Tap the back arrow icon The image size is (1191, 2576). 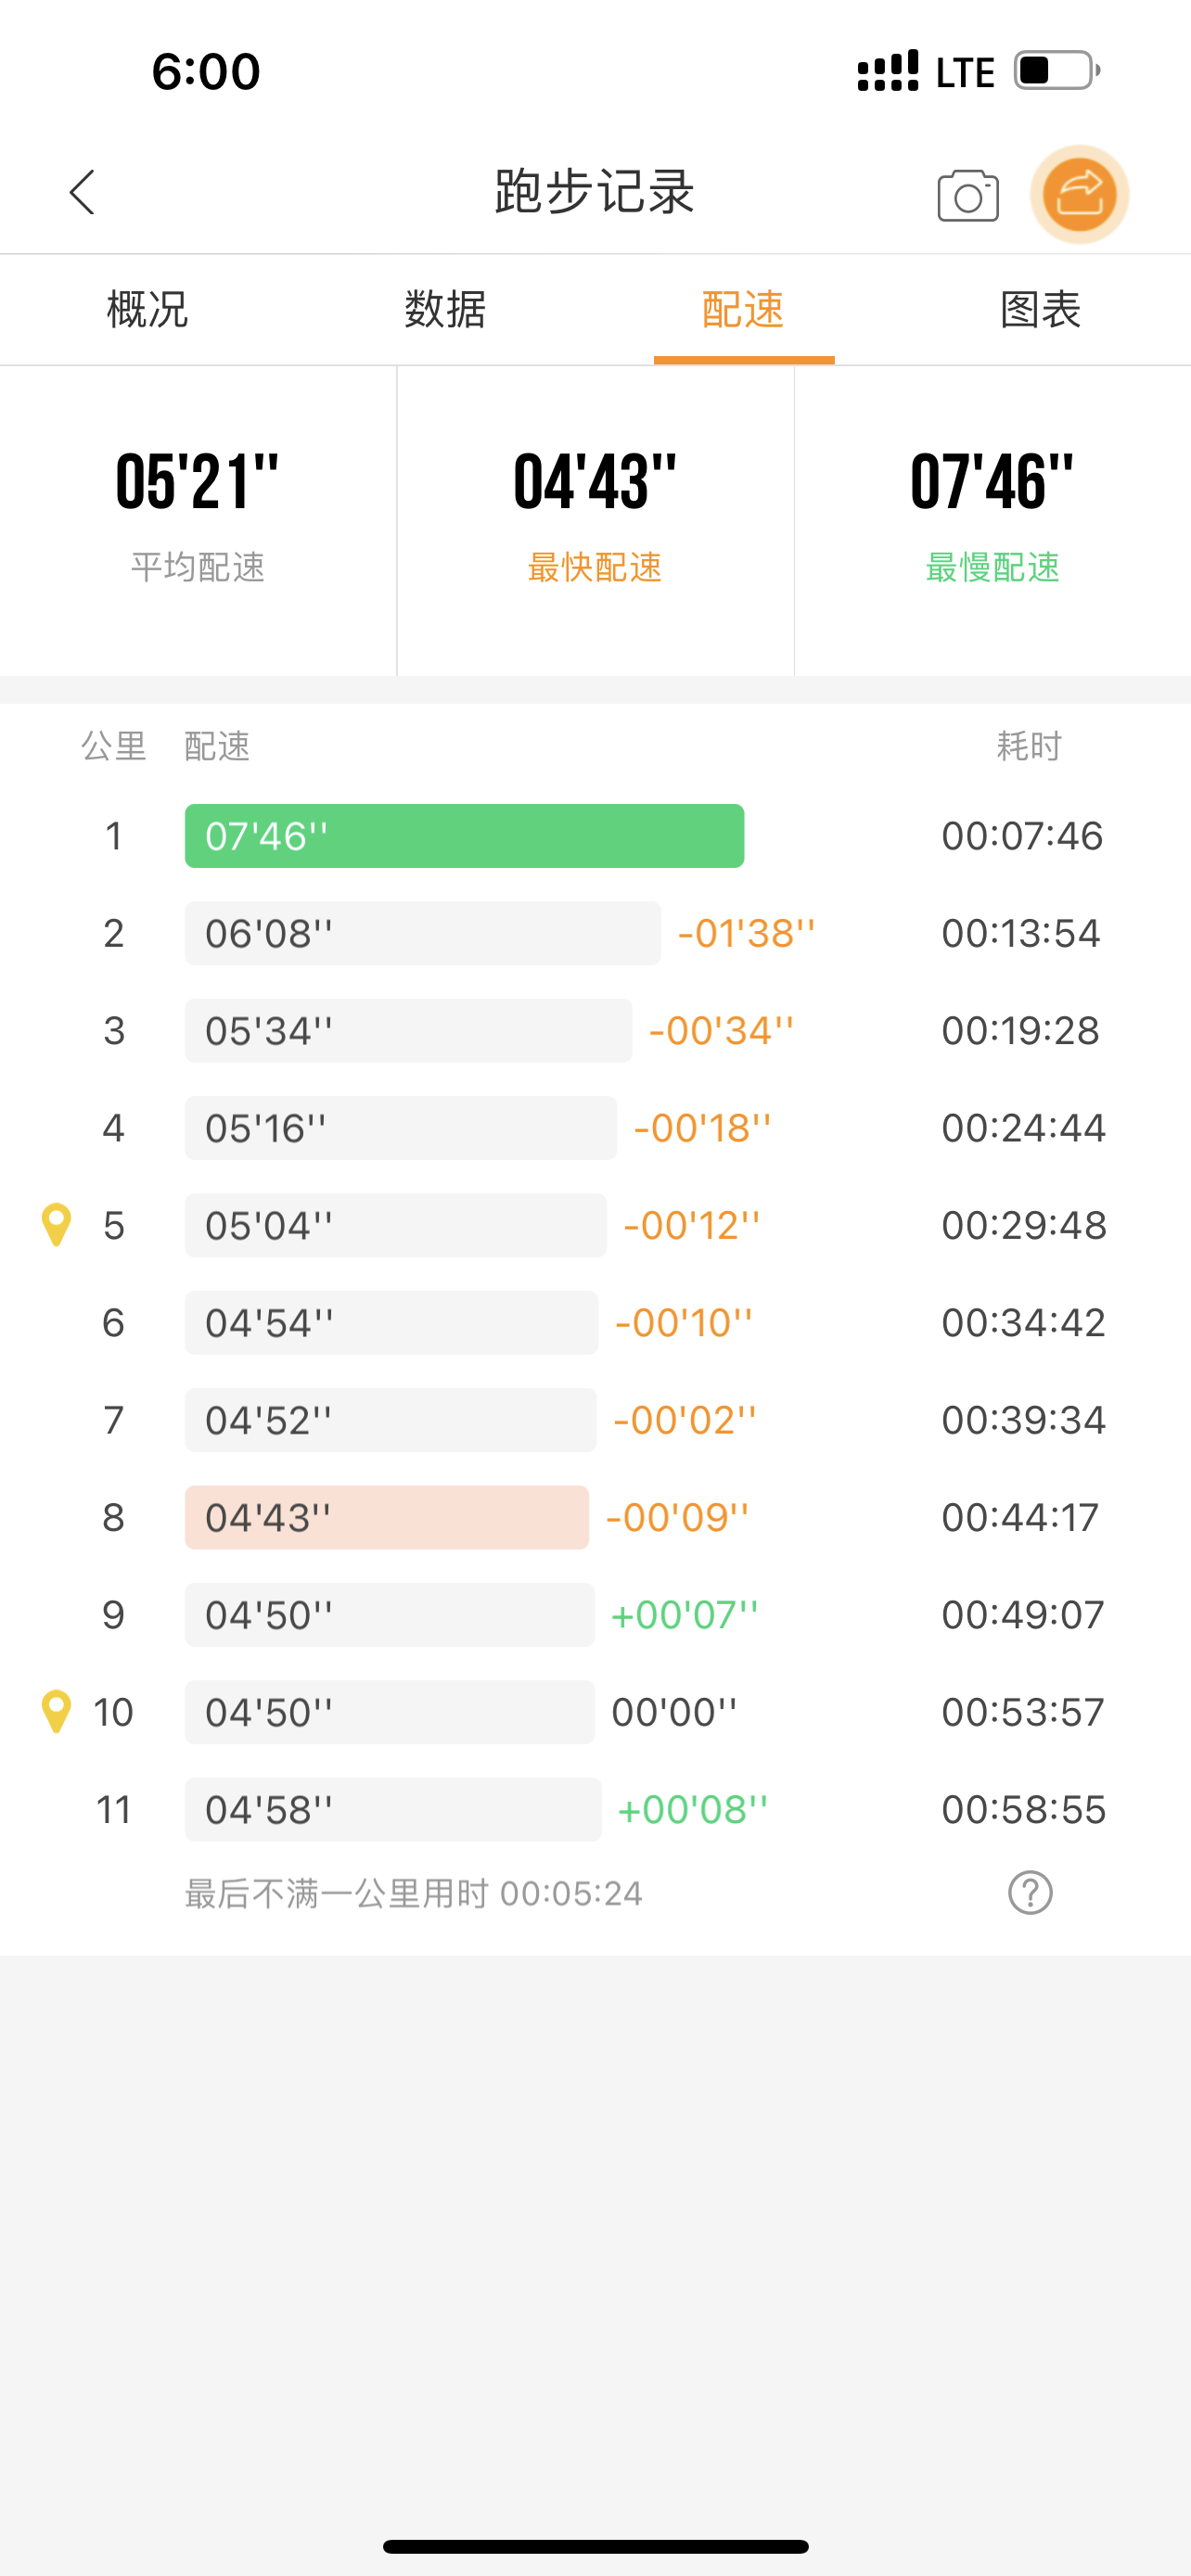pos(82,192)
